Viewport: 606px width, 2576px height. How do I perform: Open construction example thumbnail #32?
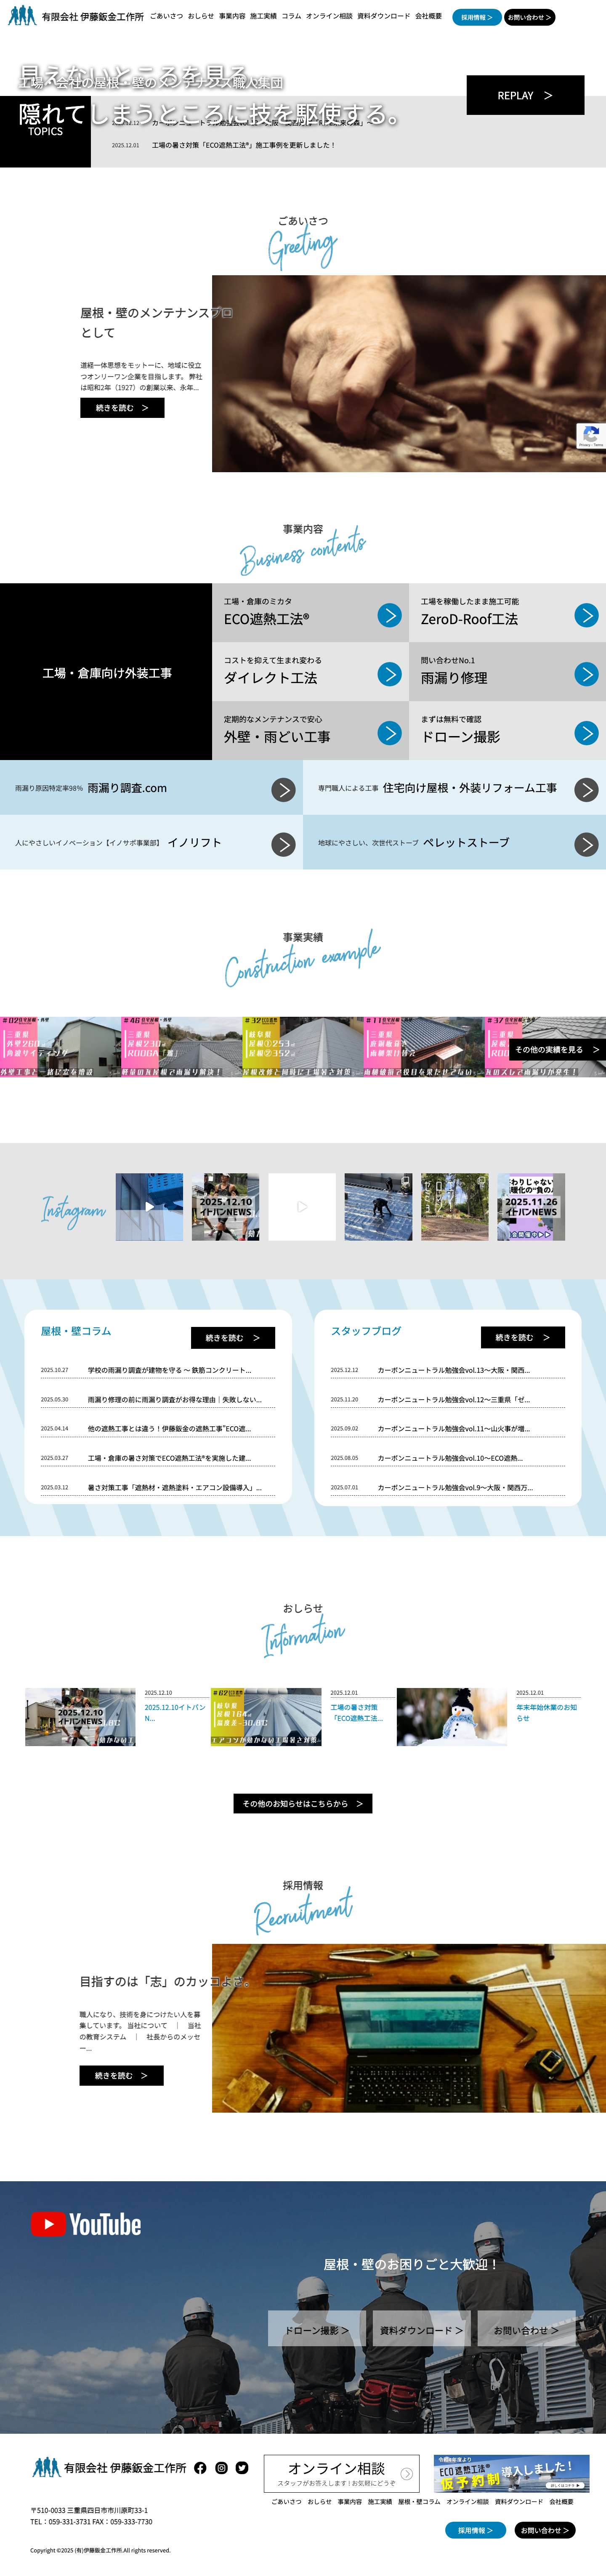[302, 1047]
